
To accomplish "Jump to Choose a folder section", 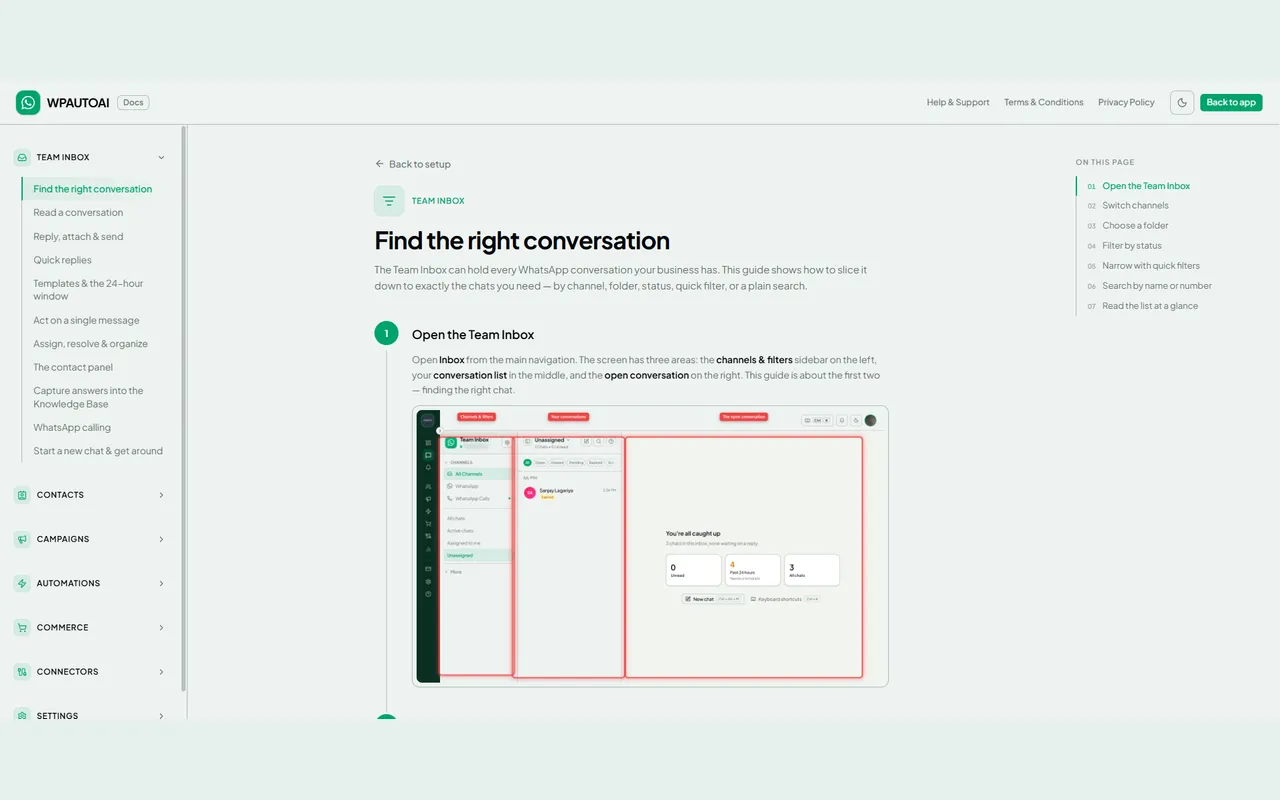I will click(x=1135, y=225).
